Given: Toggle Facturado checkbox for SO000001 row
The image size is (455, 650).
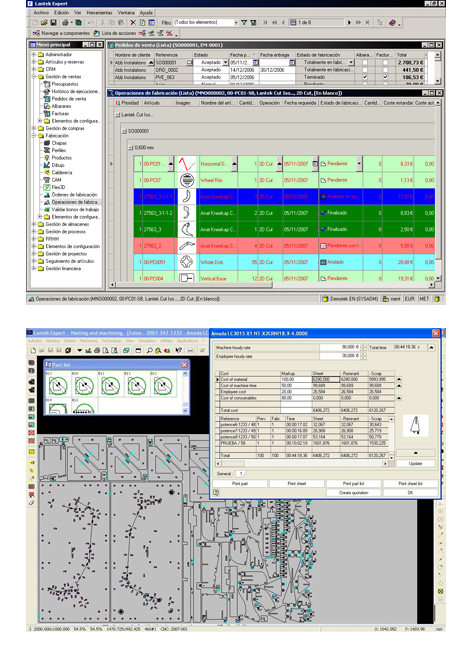Looking at the screenshot, I should coord(385,63).
